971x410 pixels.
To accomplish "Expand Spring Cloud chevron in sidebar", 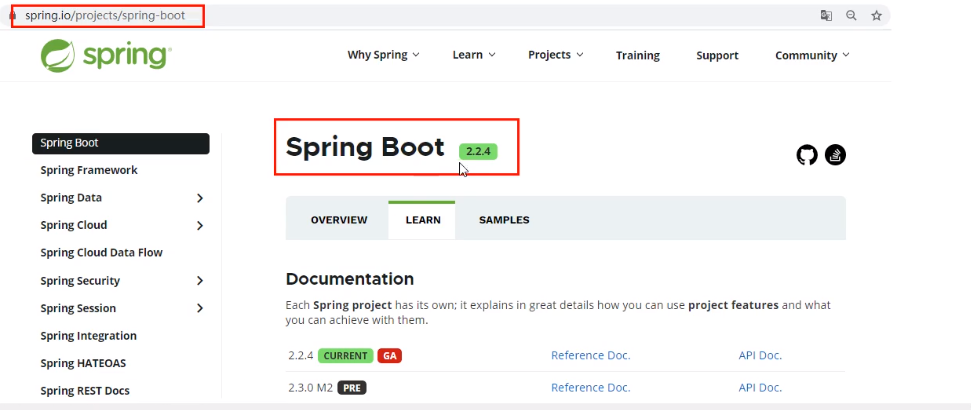I will pos(200,225).
